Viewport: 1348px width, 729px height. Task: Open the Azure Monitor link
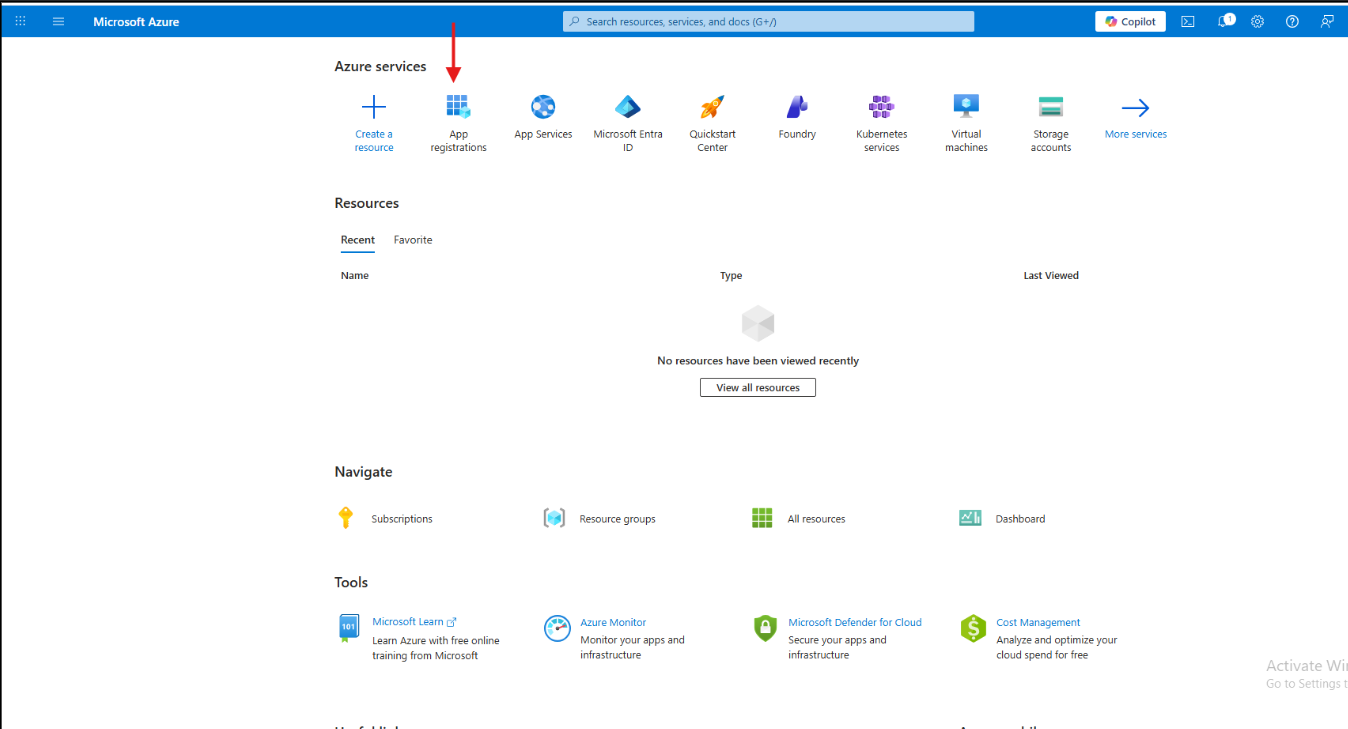613,622
